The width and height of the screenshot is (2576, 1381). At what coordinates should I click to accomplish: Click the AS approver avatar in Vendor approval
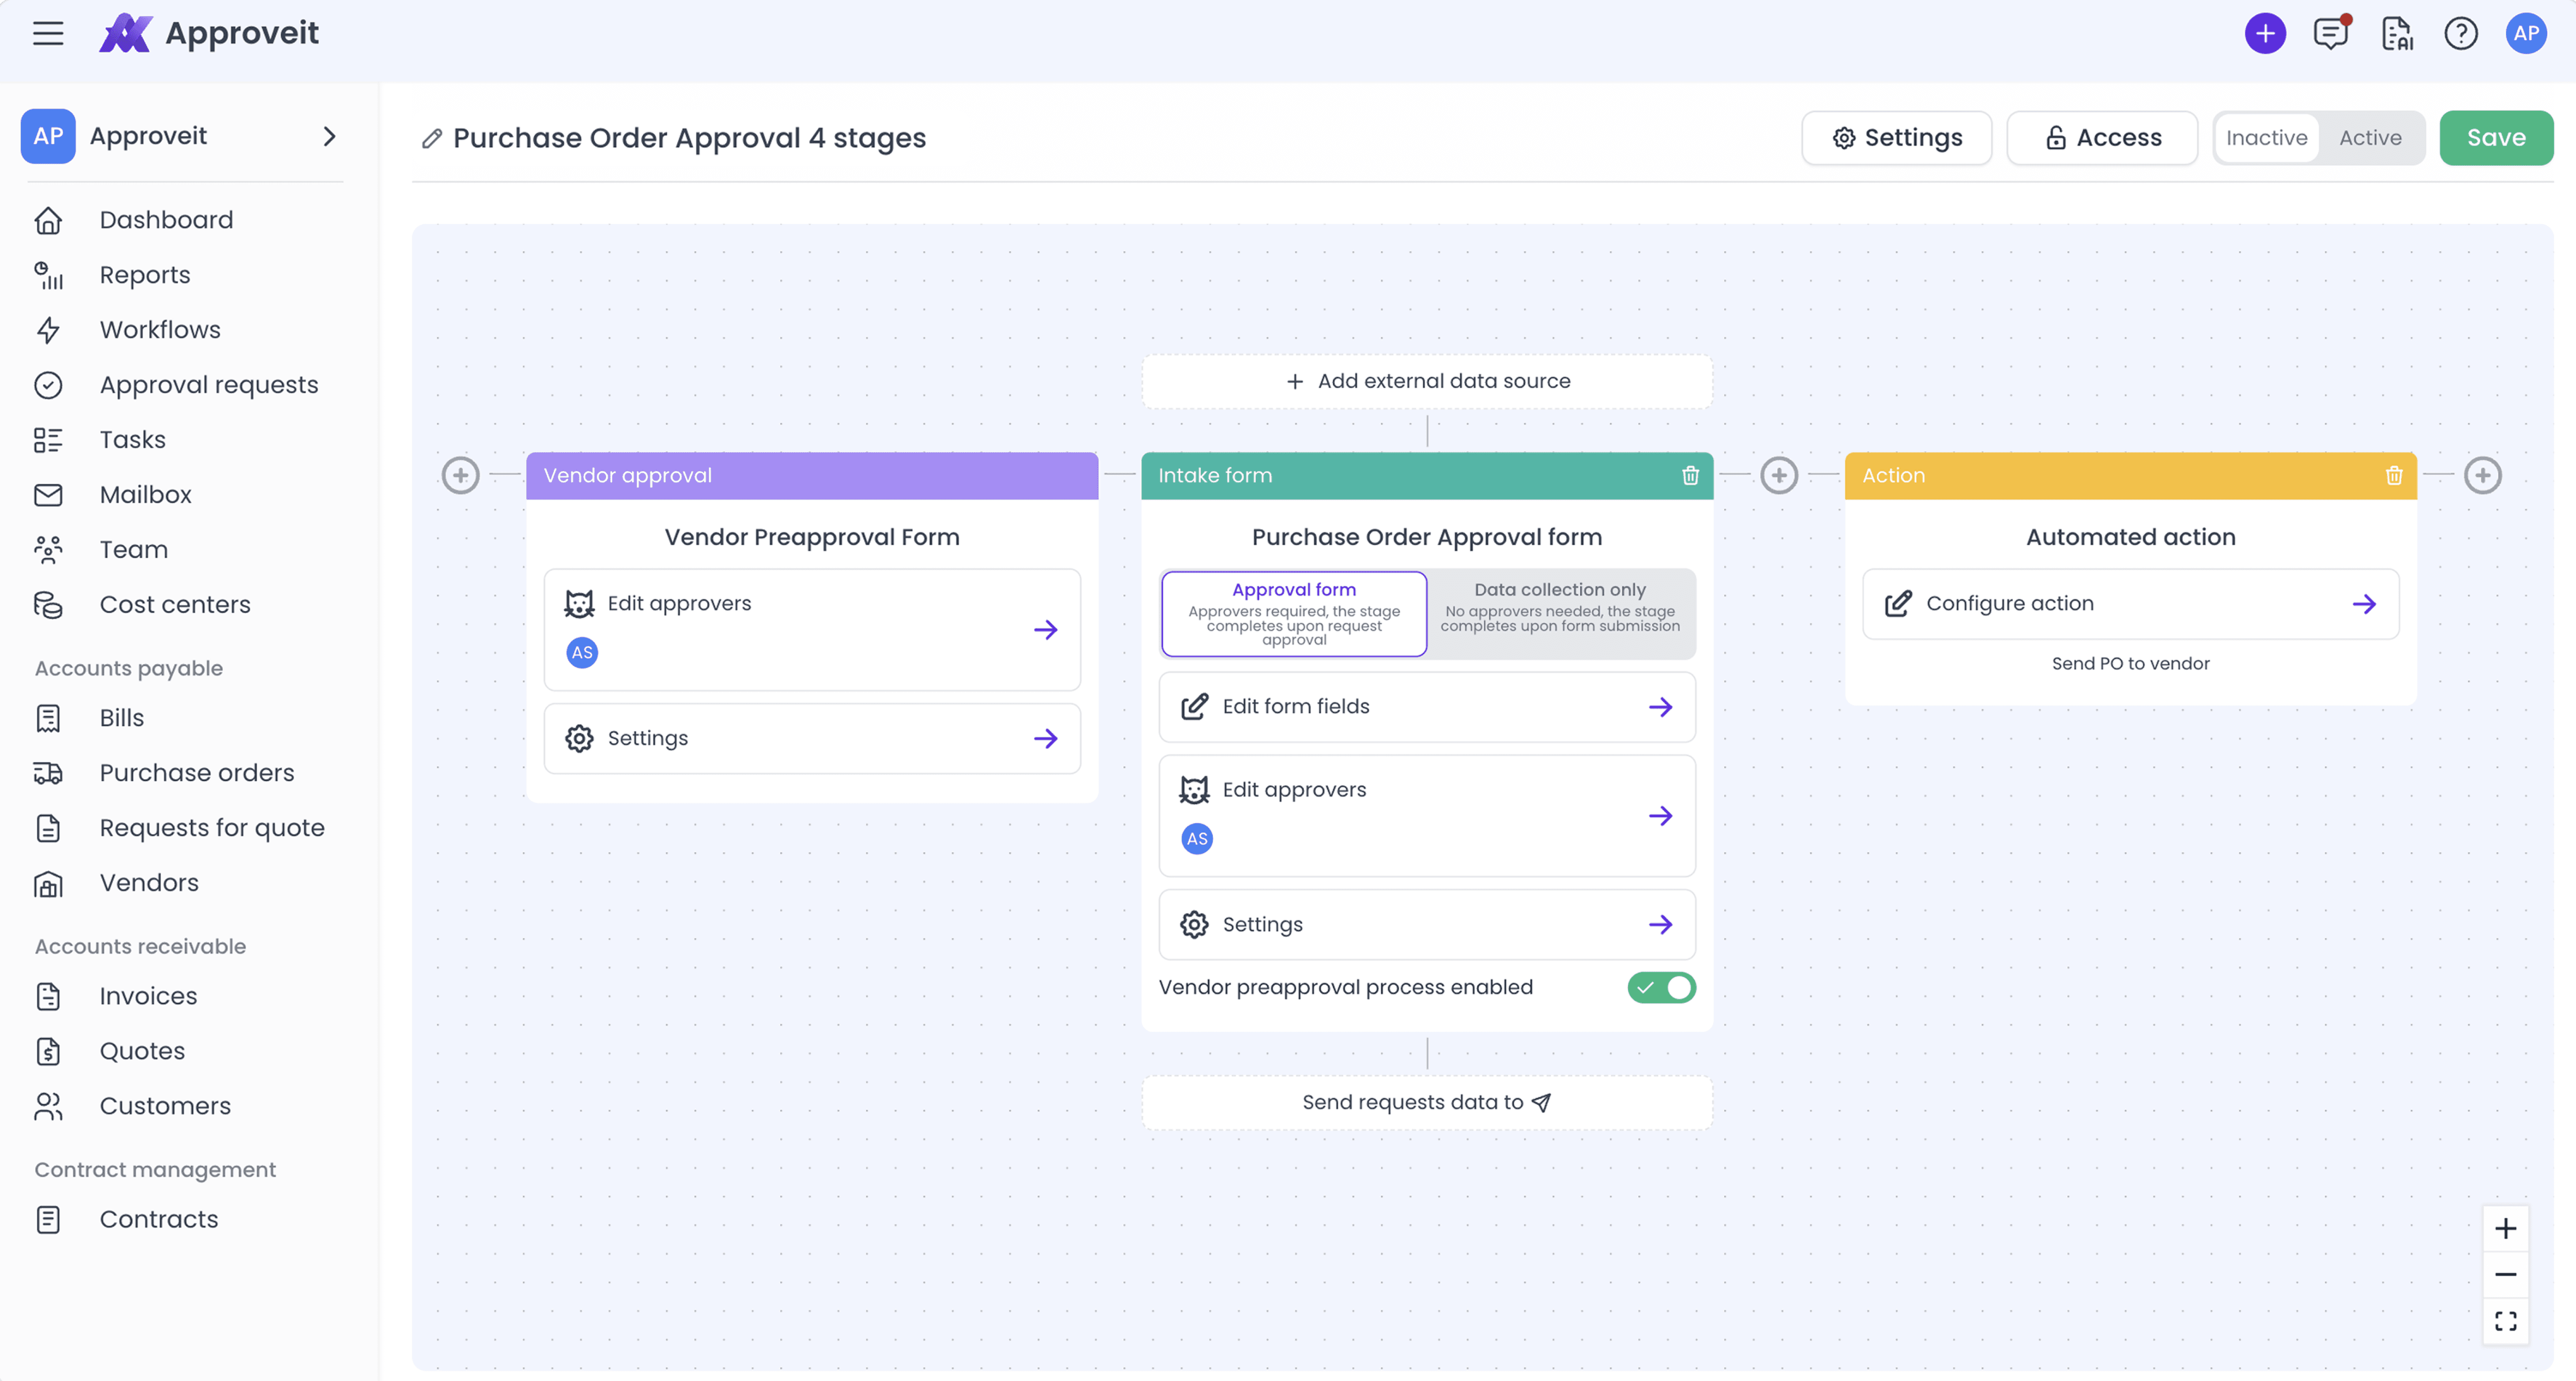coord(582,652)
